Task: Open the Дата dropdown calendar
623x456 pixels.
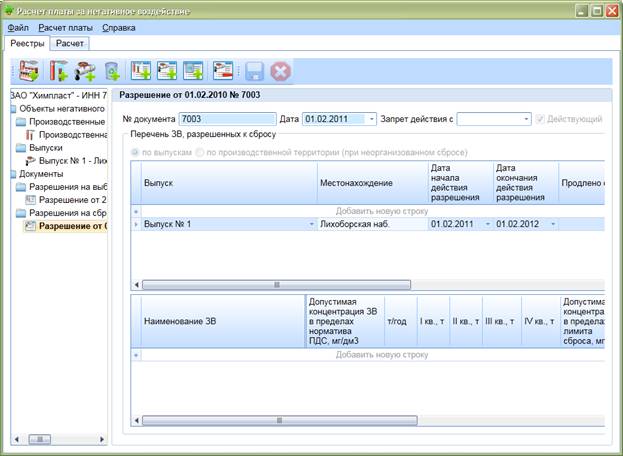Action: [x=371, y=119]
